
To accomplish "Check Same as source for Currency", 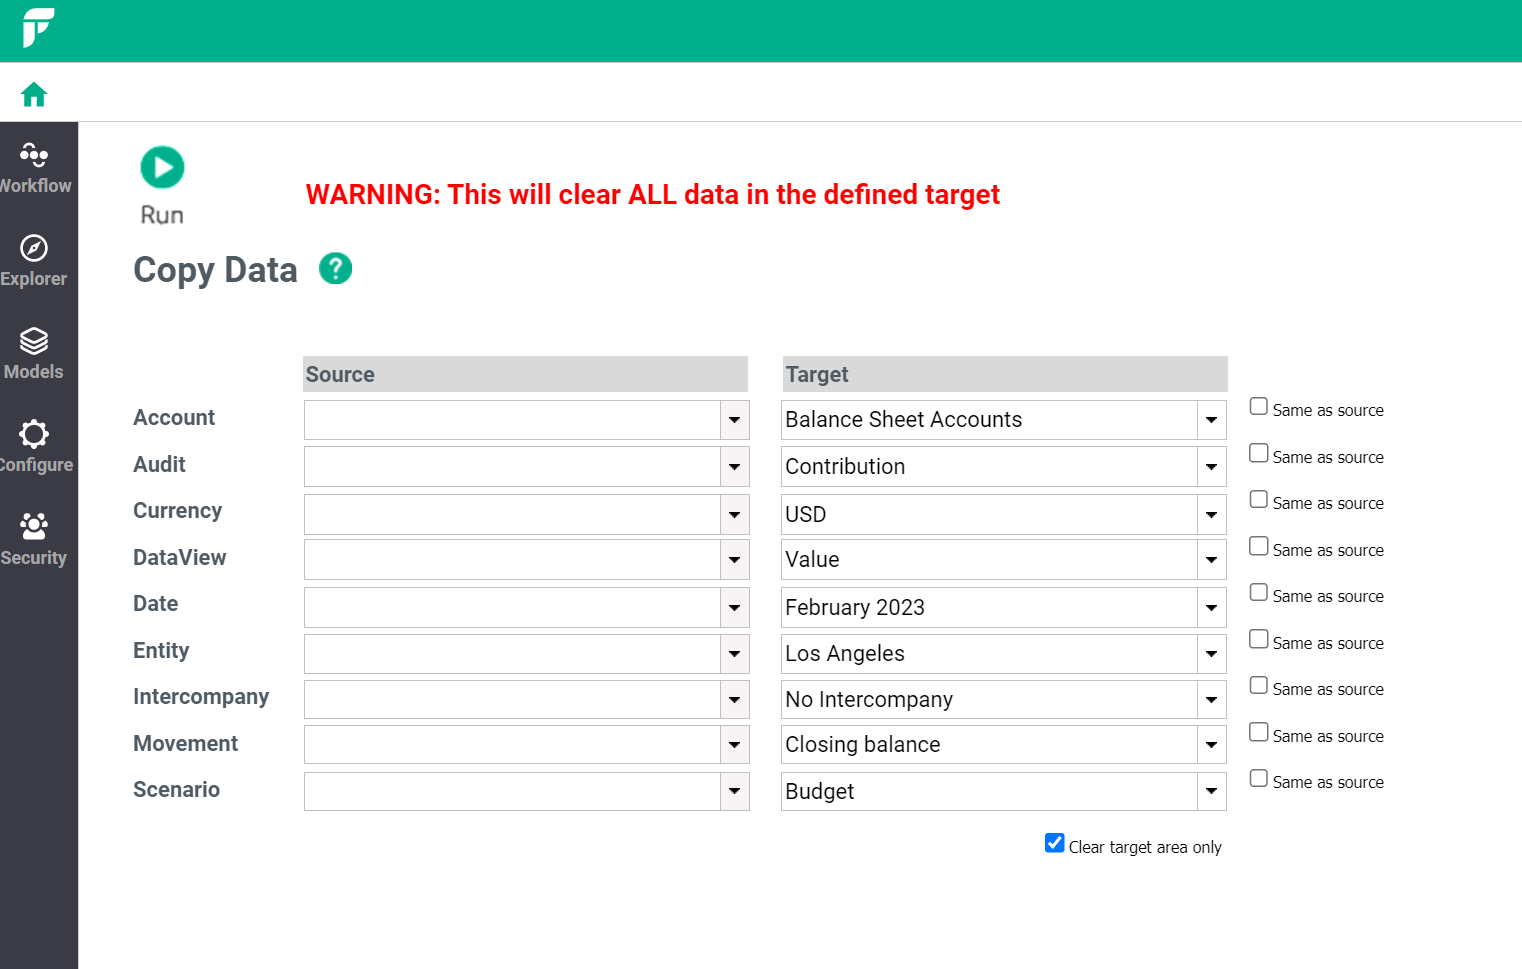I will [1259, 499].
